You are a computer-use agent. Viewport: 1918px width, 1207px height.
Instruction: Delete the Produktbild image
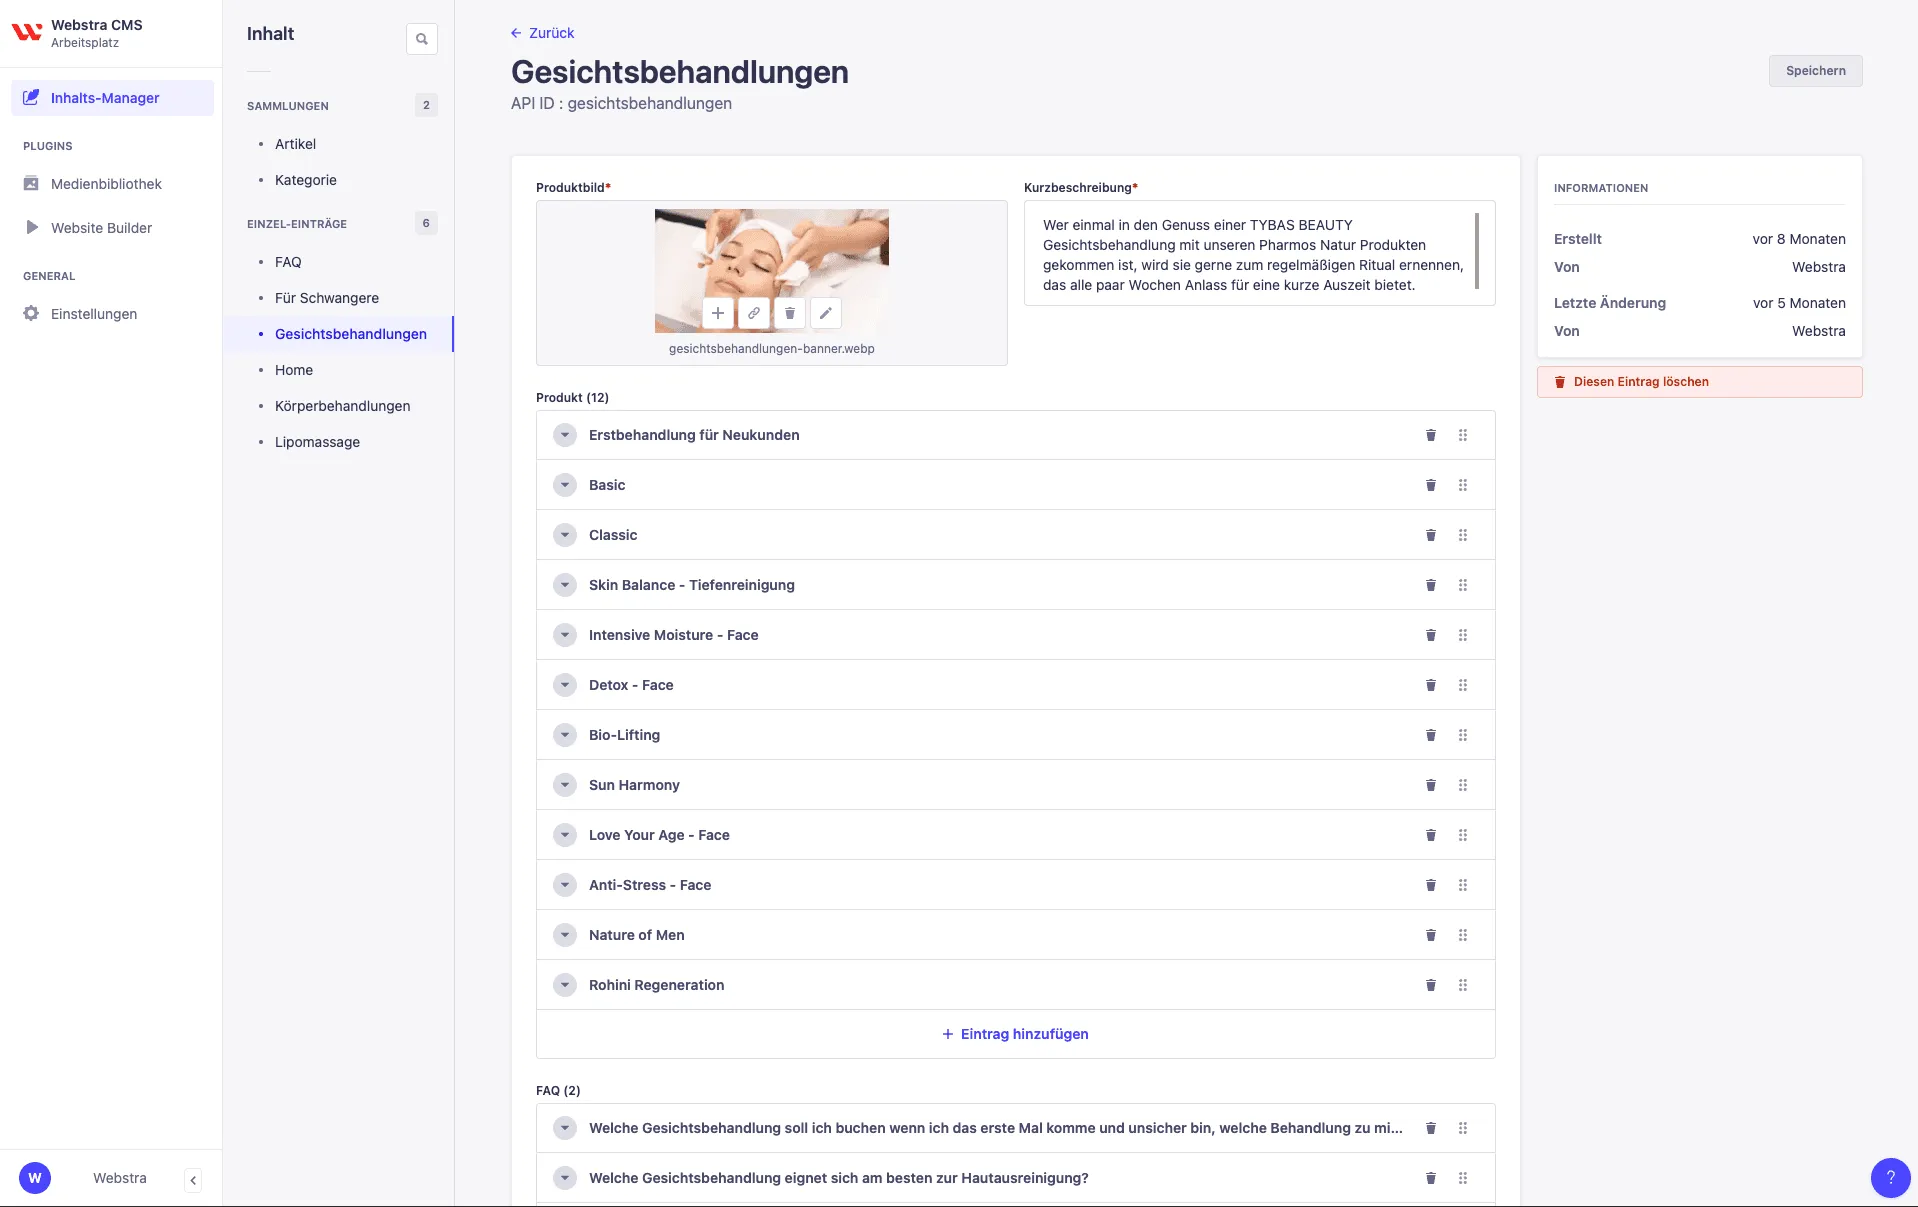790,313
